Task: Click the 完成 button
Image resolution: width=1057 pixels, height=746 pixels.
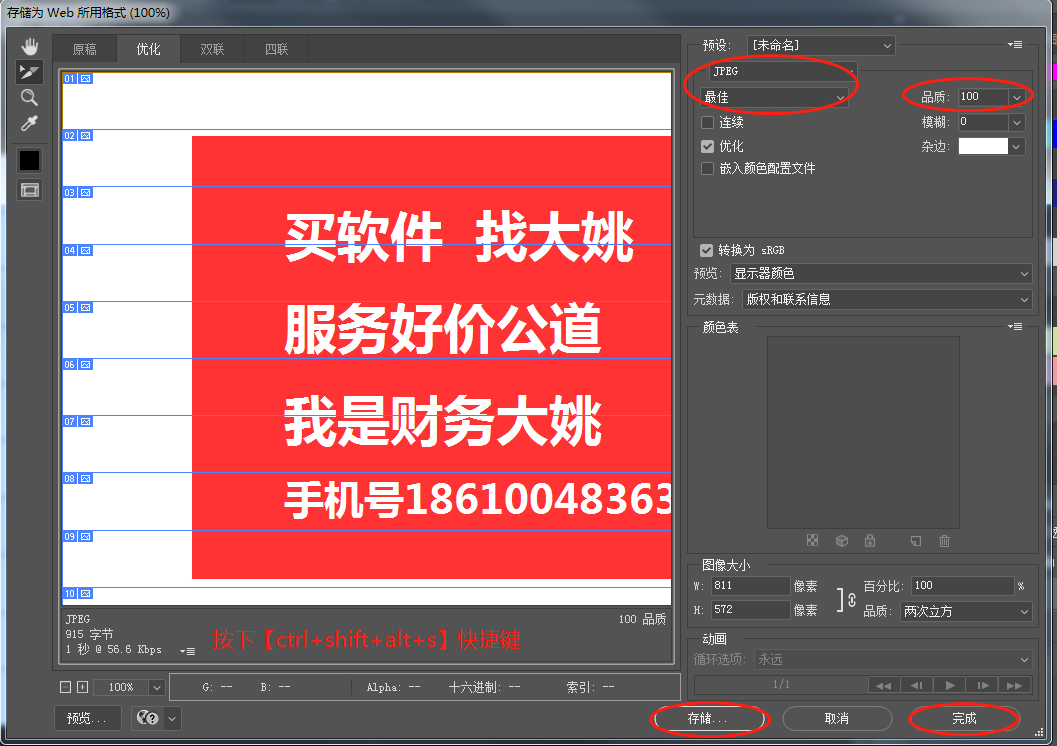Action: click(x=964, y=718)
